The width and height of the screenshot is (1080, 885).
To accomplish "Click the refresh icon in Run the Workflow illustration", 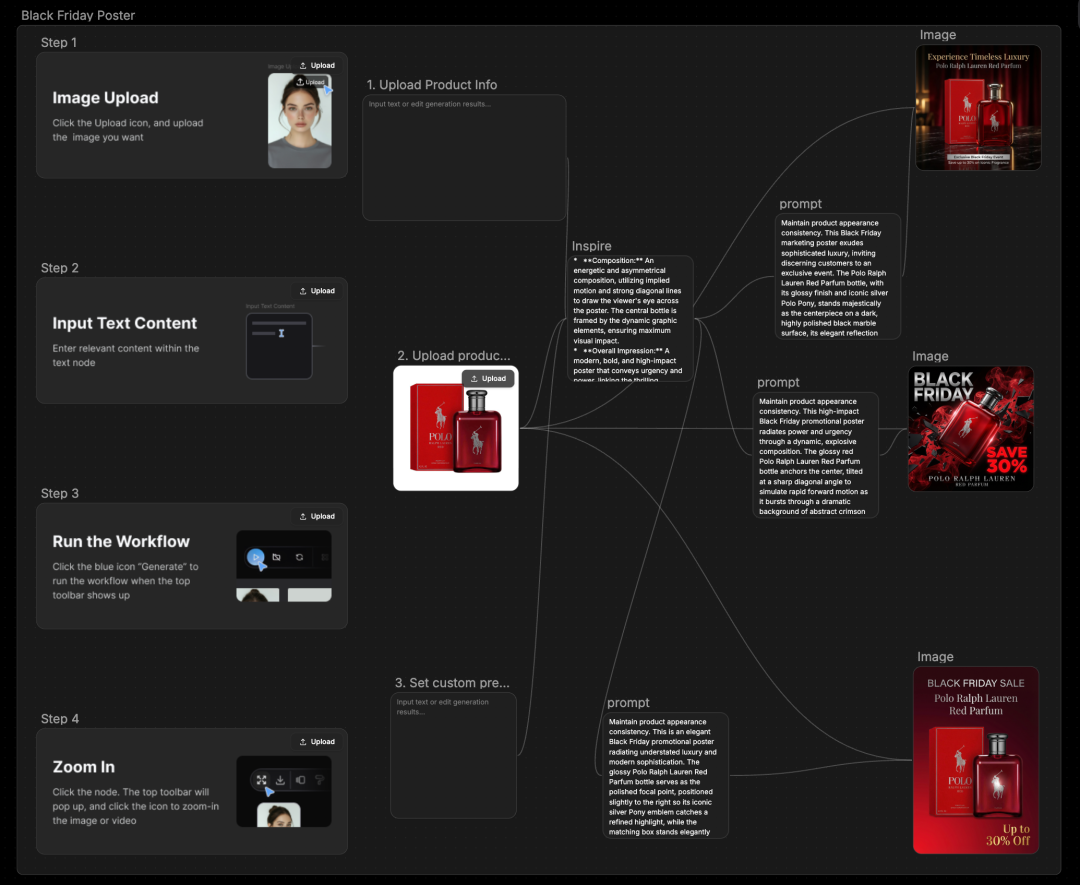I will (300, 557).
